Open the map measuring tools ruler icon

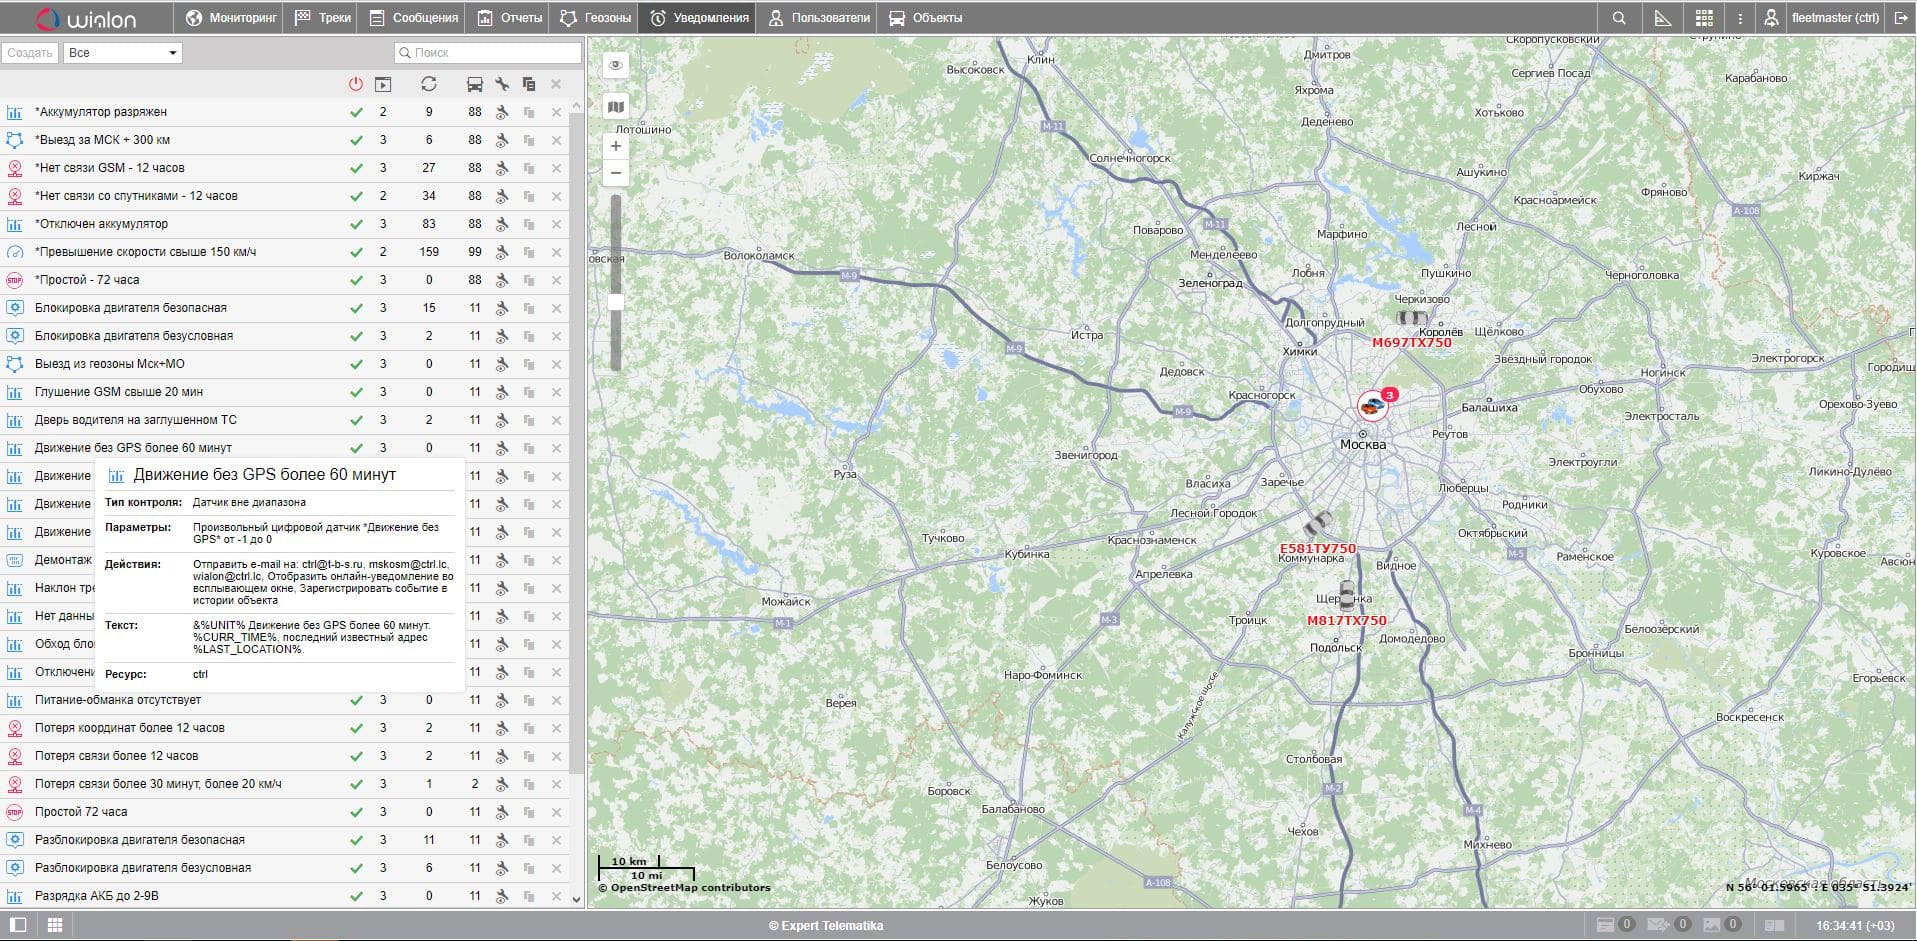pyautogui.click(x=1662, y=18)
